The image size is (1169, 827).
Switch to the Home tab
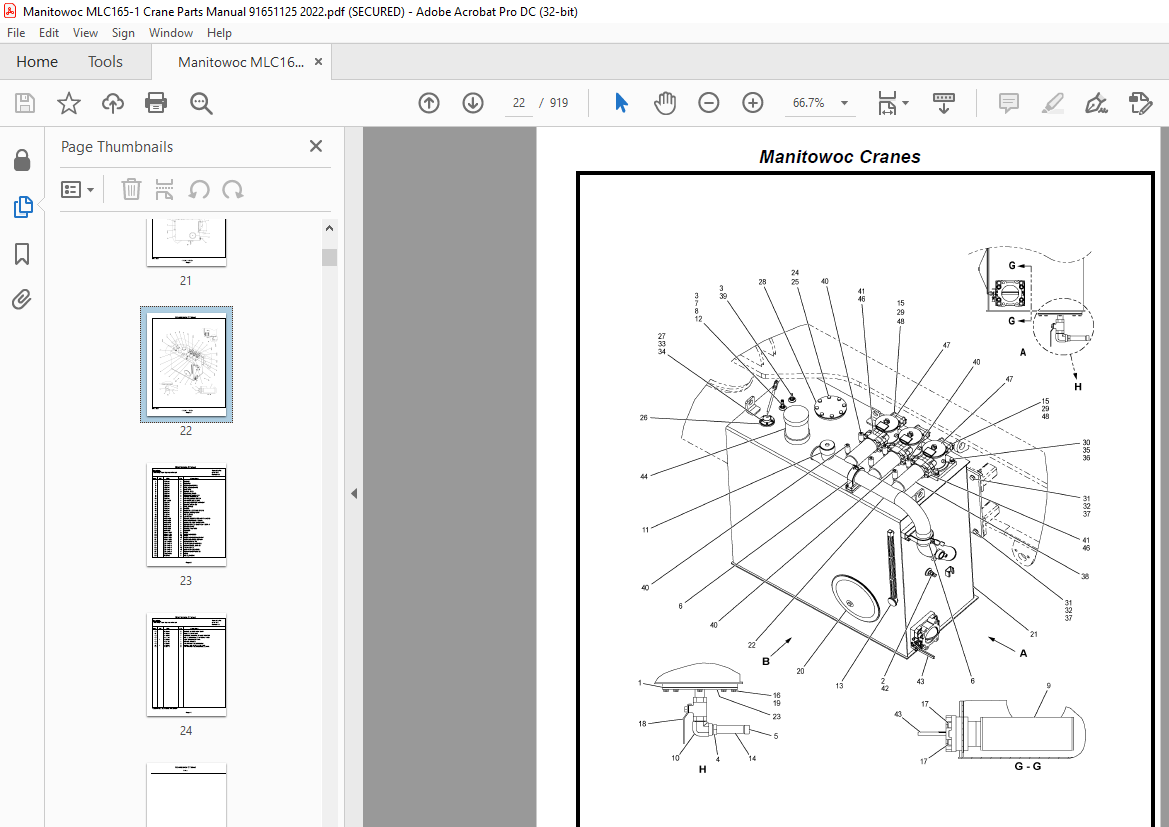(x=37, y=62)
